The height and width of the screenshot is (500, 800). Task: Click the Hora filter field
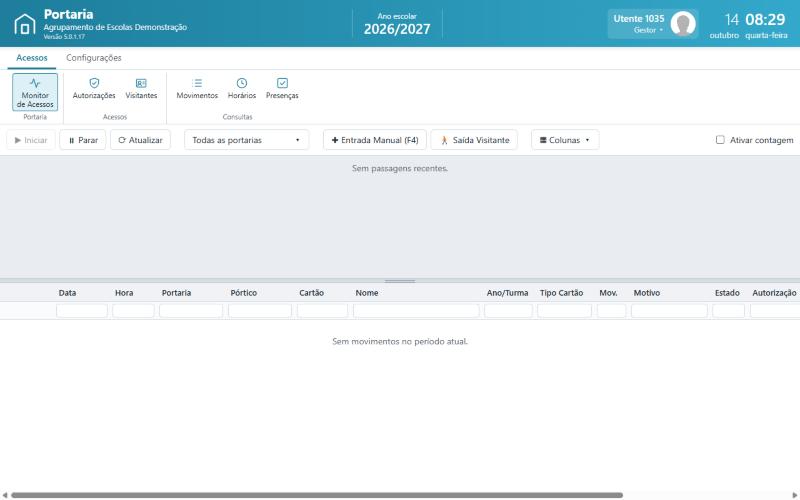[133, 310]
